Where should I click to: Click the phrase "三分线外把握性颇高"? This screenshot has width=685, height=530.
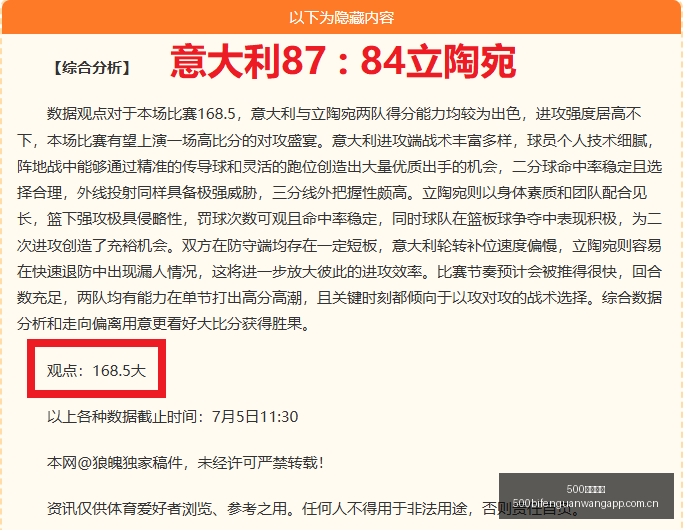coord(339,193)
